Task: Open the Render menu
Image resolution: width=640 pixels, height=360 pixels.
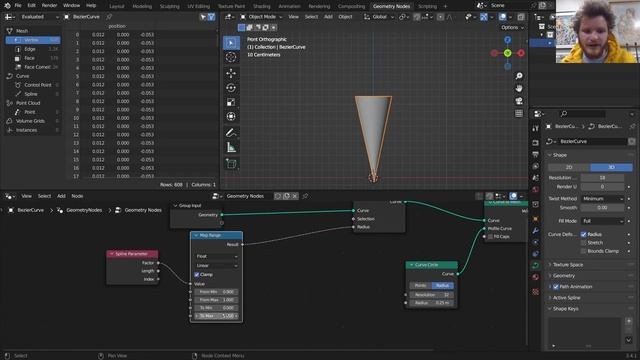Action: (49, 6)
